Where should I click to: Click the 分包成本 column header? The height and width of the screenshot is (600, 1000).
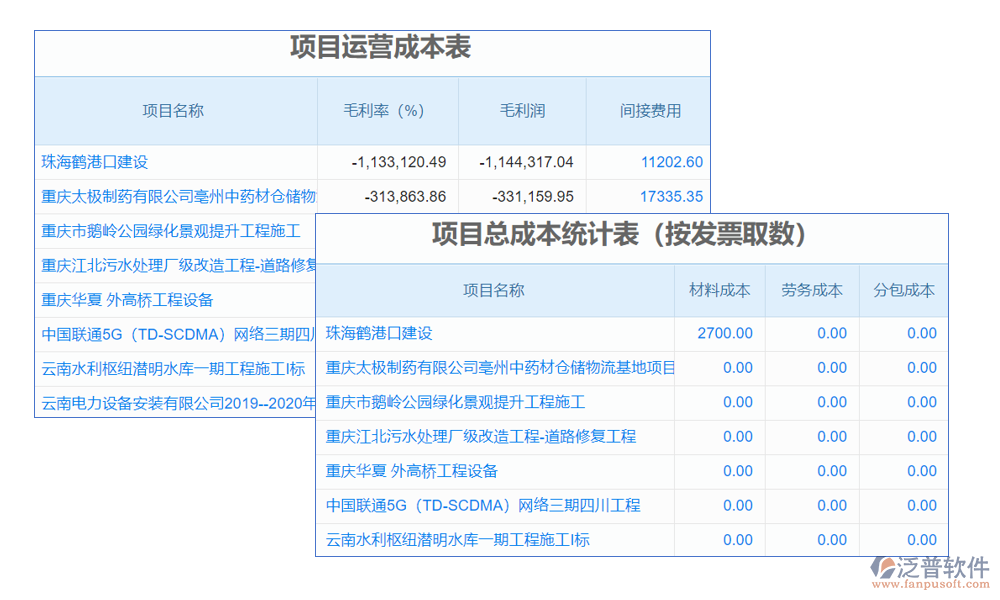coord(904,290)
